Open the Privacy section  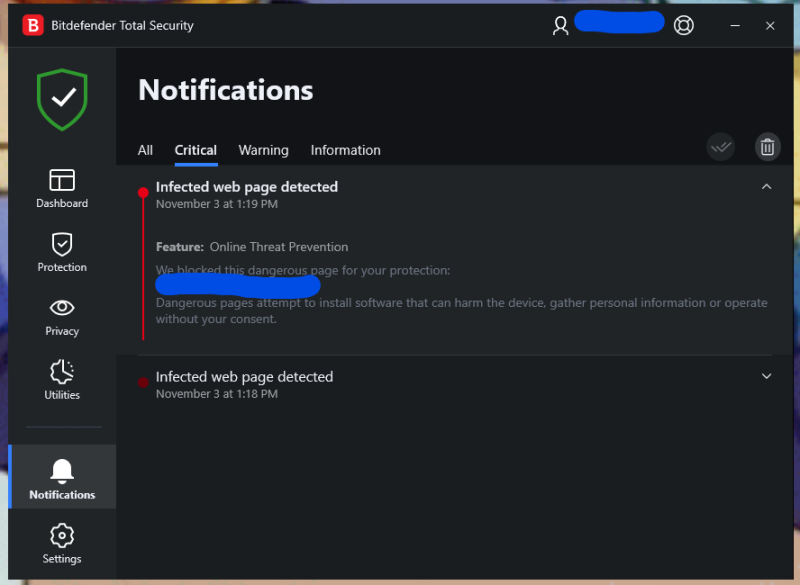click(x=62, y=317)
